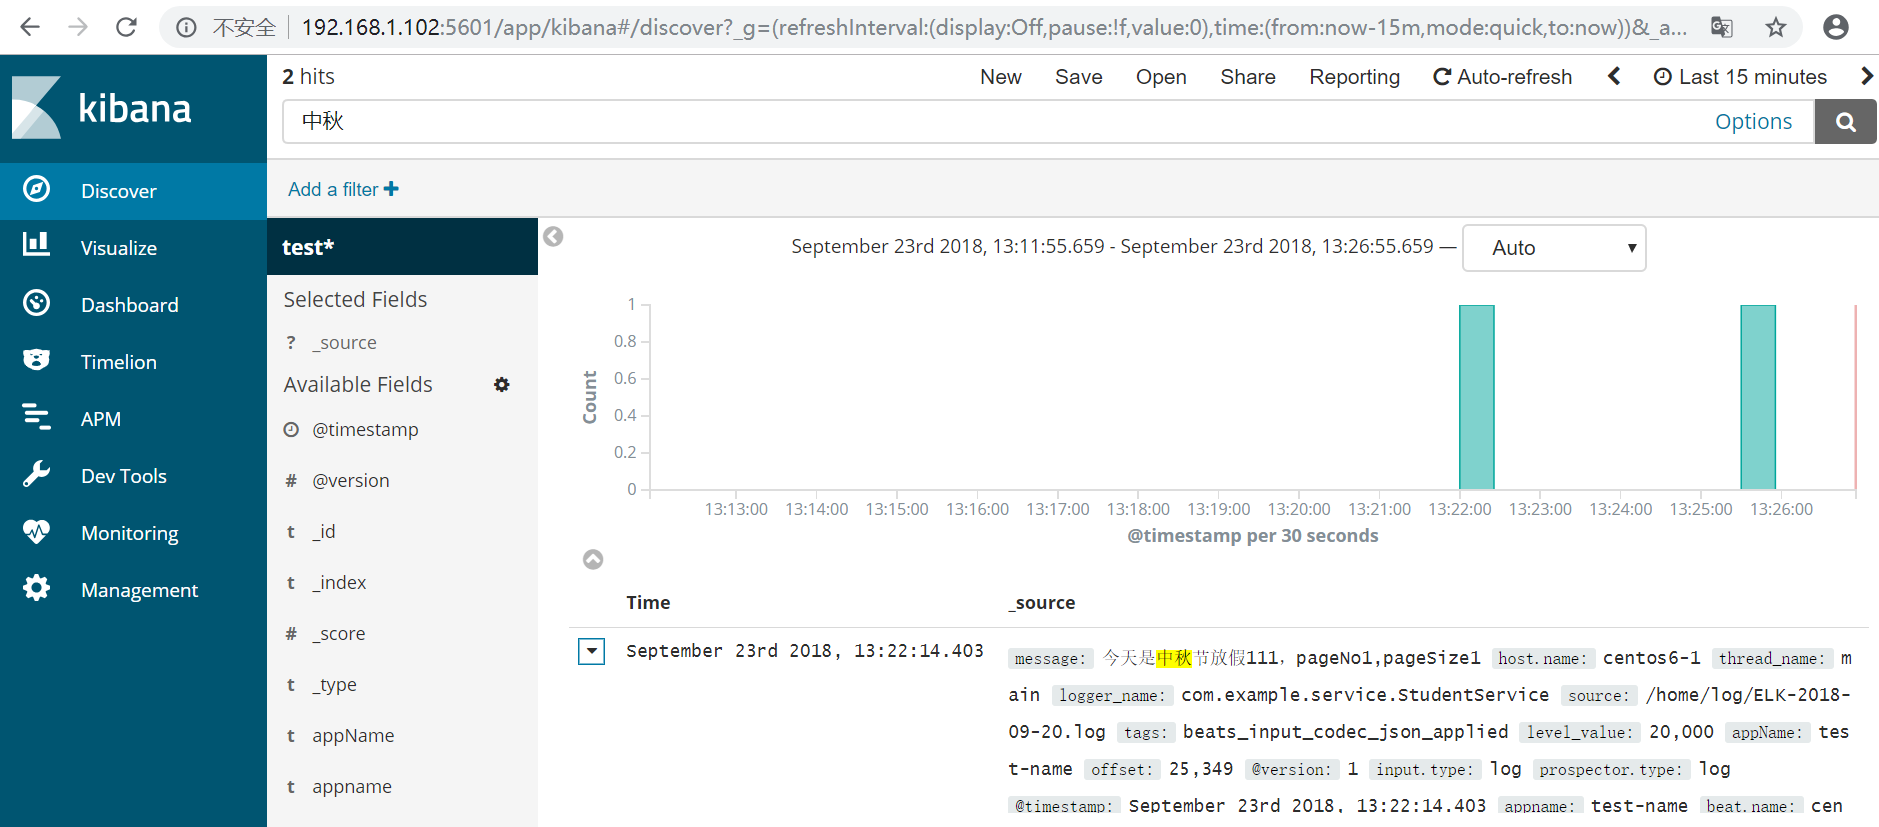
Task: Open test* index pattern selector
Action: click(402, 247)
